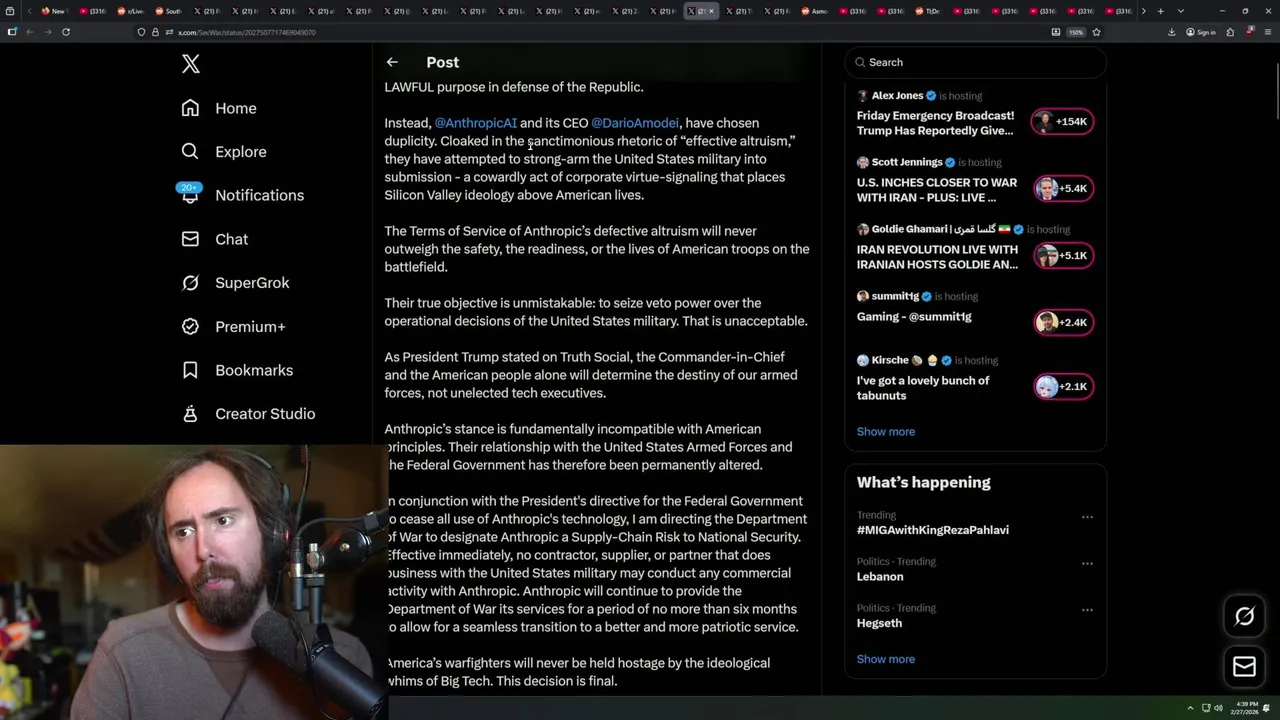The width and height of the screenshot is (1280, 720).
Task: Click Show more under live spaces
Action: click(x=886, y=432)
